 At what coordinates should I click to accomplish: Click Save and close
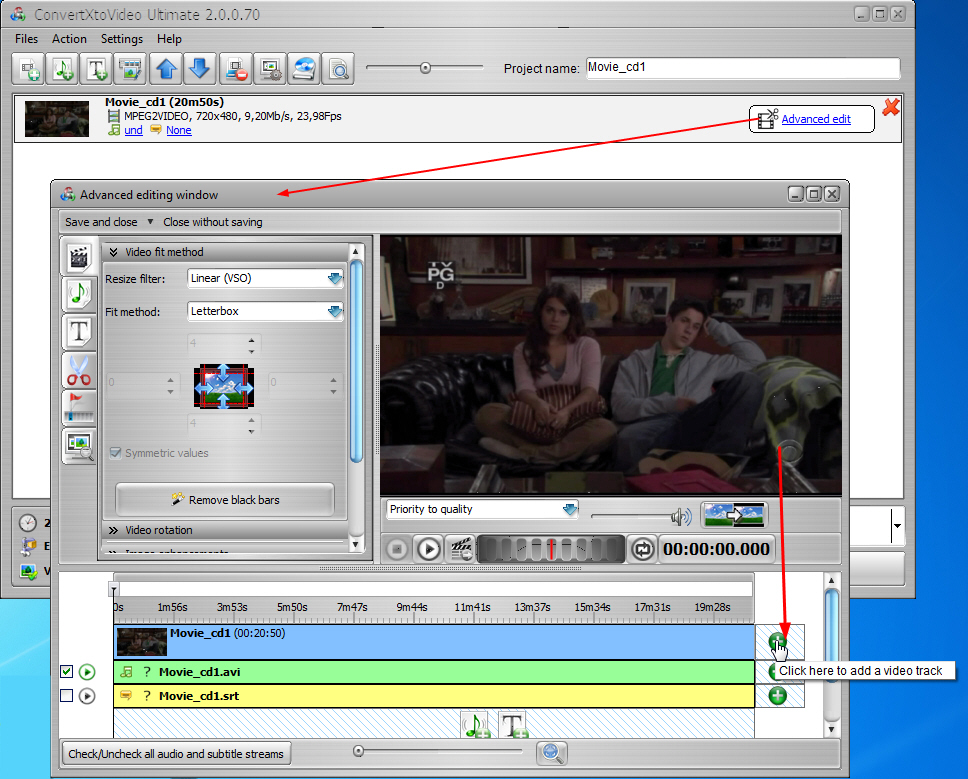tap(101, 222)
